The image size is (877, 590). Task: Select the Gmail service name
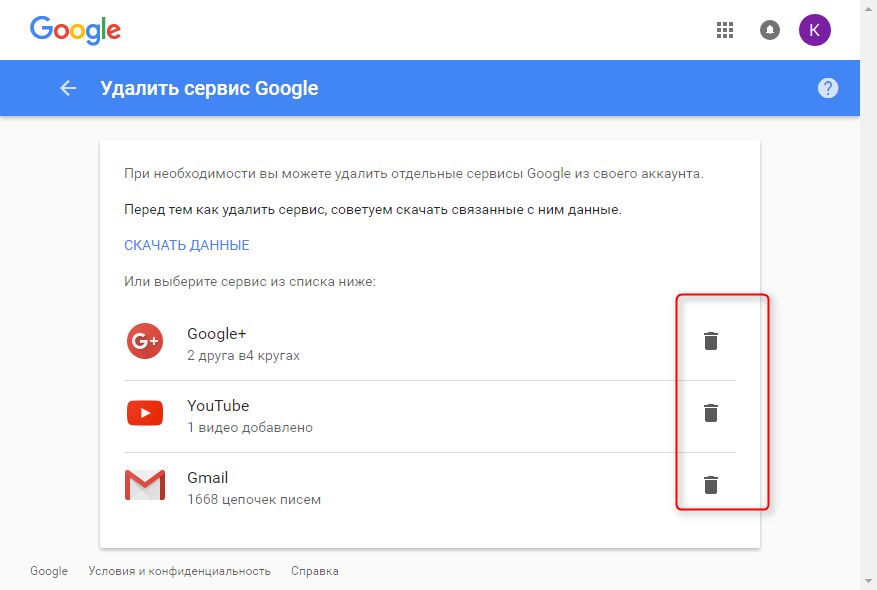(208, 478)
